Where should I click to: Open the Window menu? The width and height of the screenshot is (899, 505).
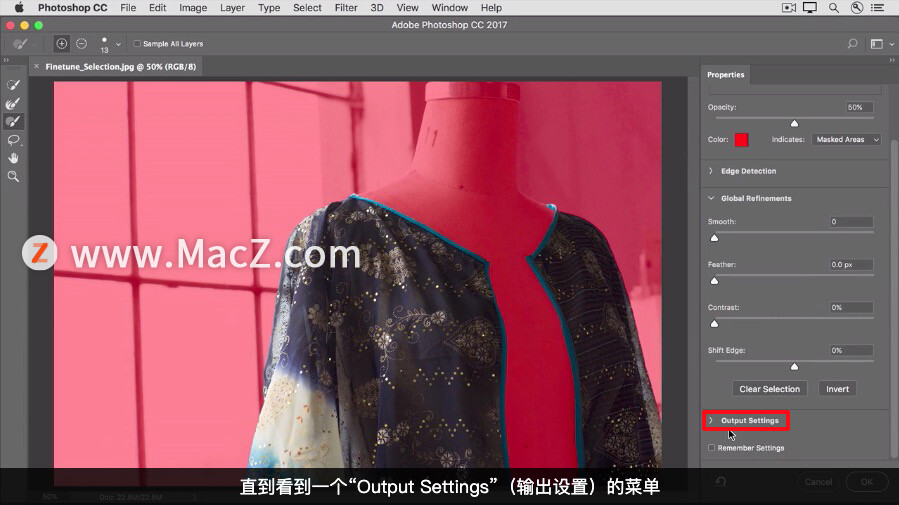click(450, 7)
